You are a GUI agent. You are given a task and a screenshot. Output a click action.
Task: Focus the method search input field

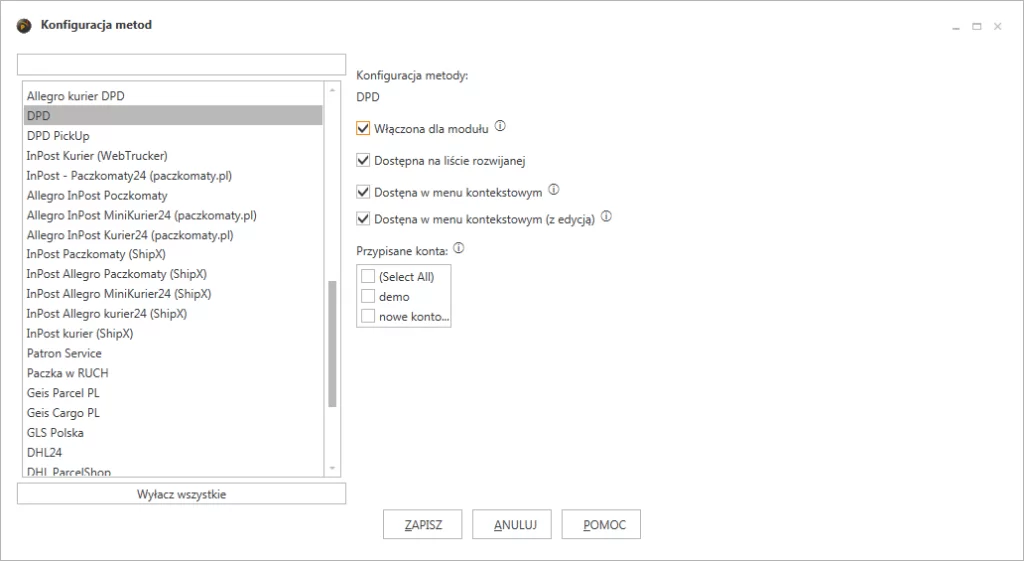pos(182,65)
